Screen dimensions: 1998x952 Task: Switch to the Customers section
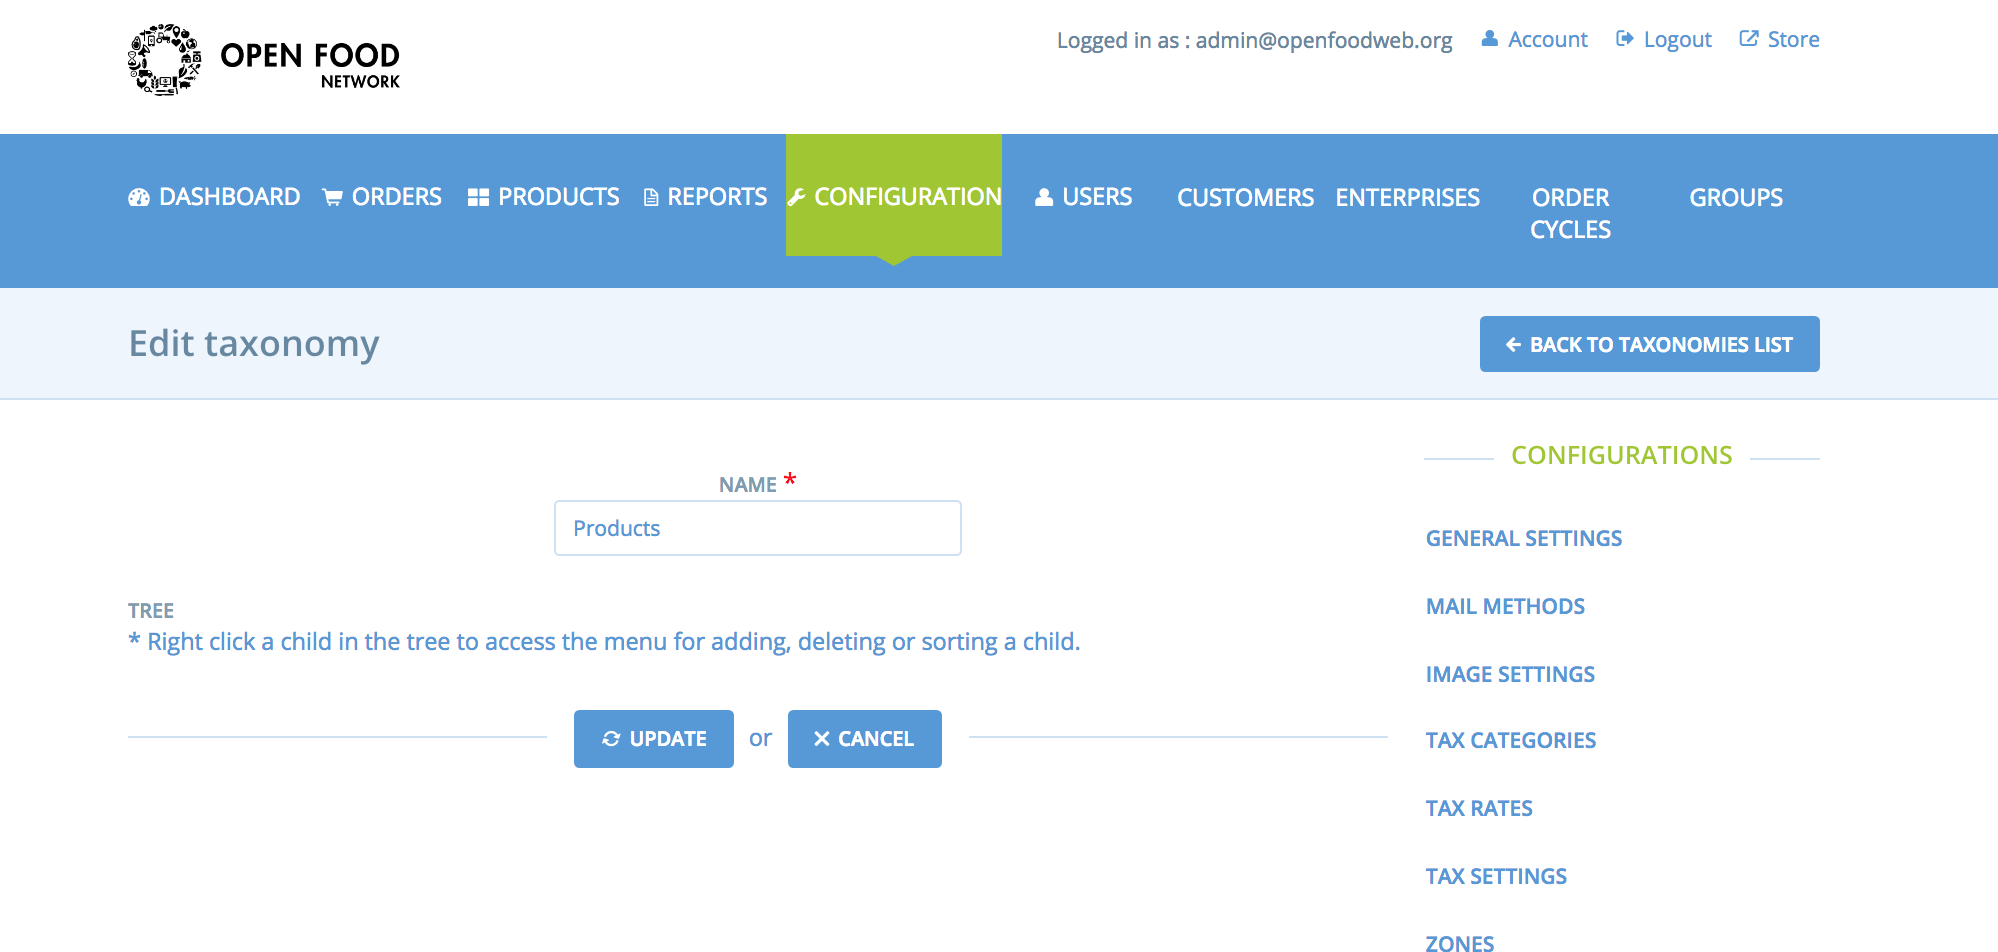(x=1245, y=197)
